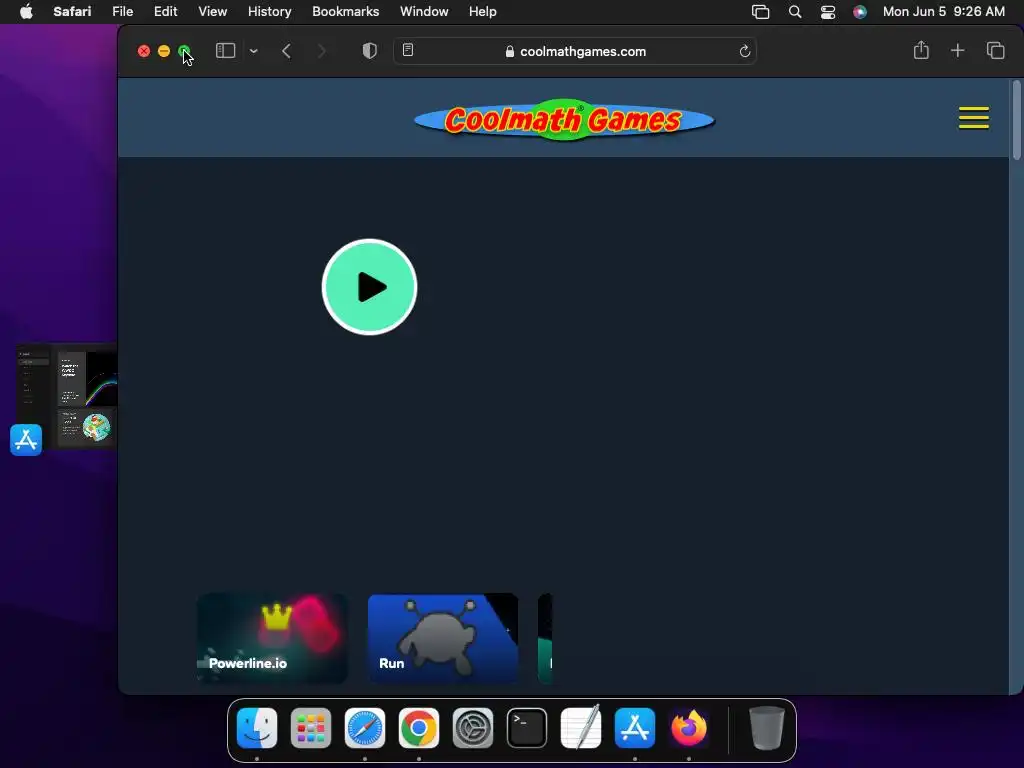Click Safari compass icon in Dock
Viewport: 1024px width, 768px height.
coord(364,728)
